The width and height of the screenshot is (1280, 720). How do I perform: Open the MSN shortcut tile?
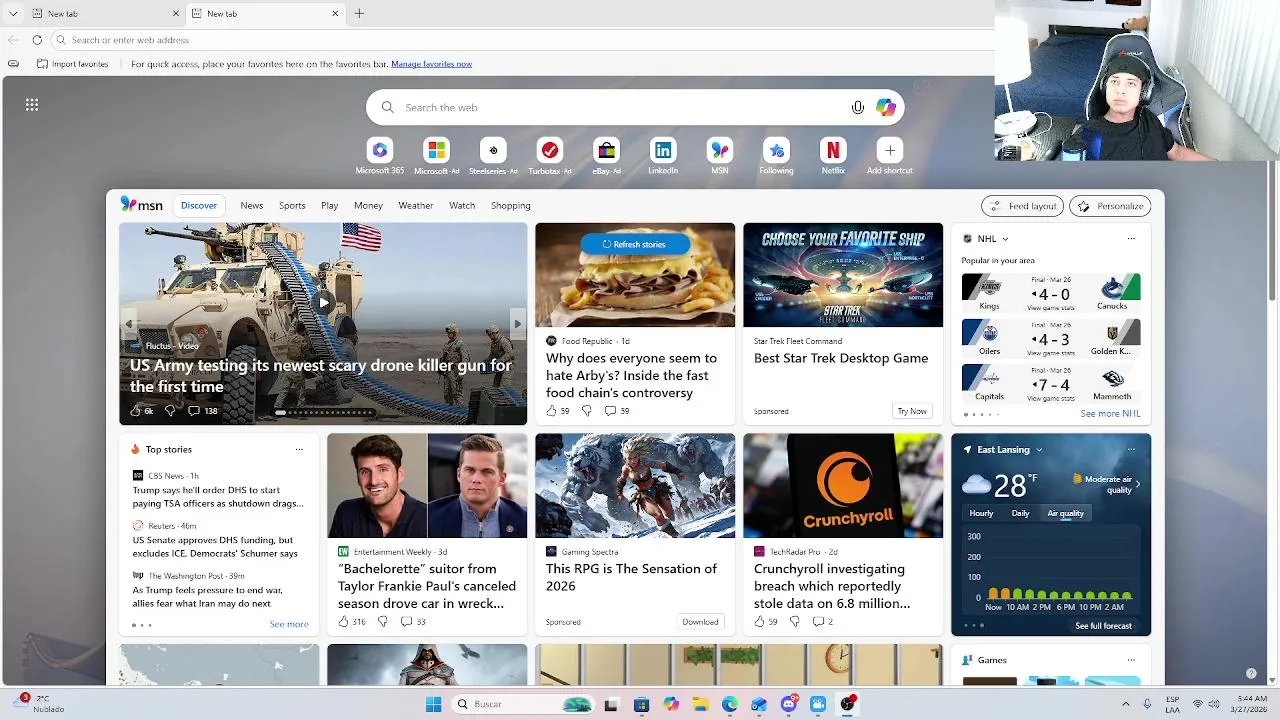(x=720, y=150)
